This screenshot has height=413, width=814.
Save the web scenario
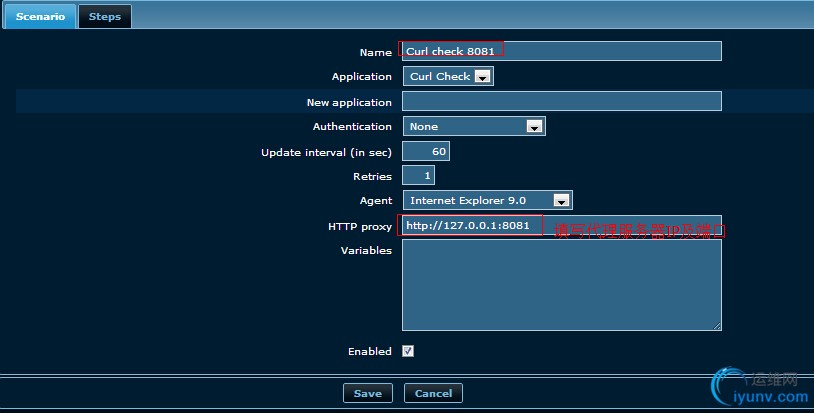[x=368, y=393]
